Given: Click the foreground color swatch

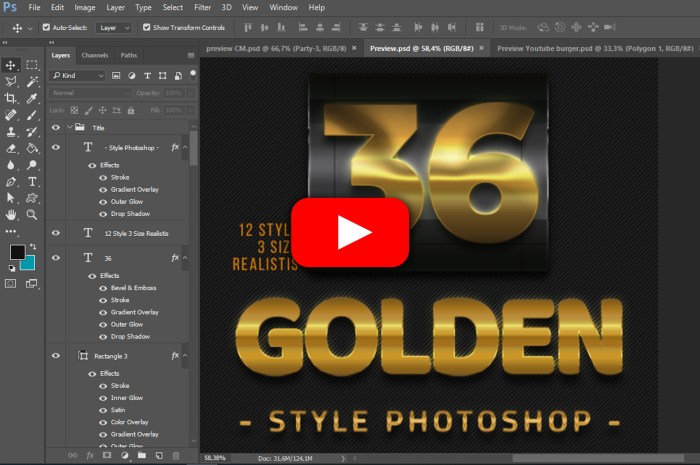Looking at the screenshot, I should tap(18, 252).
